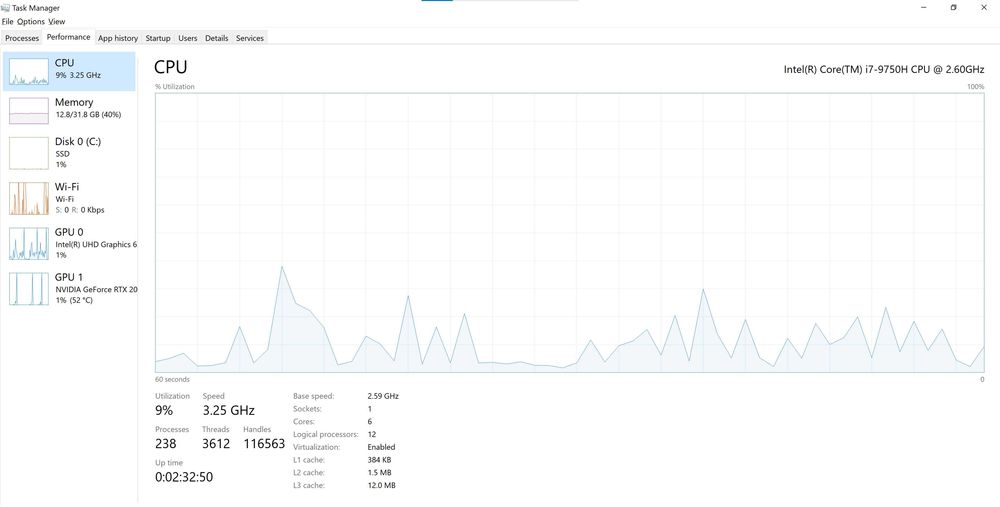1000x507 pixels.
Task: Switch to the Startup tab
Action: click(158, 38)
